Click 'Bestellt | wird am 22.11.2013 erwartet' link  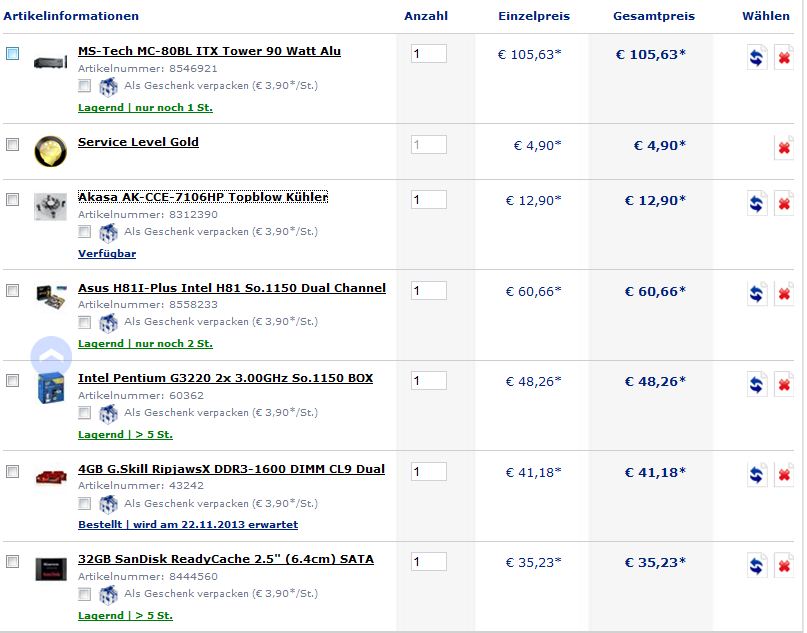[188, 525]
